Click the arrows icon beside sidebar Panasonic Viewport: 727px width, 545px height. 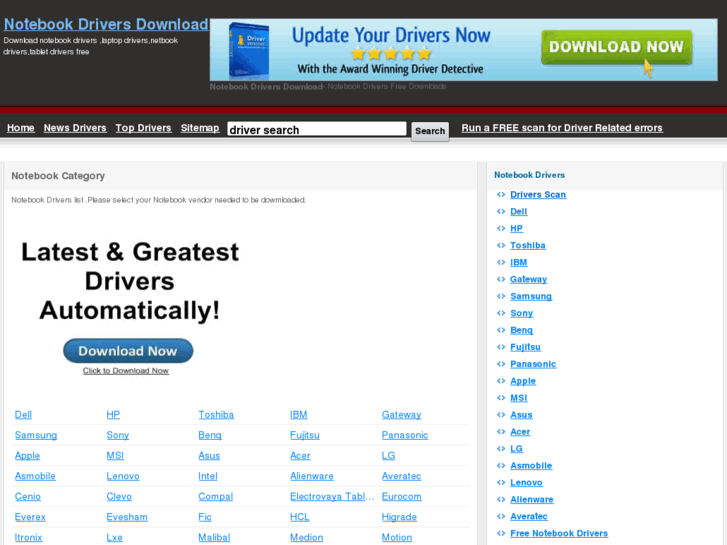click(x=501, y=364)
